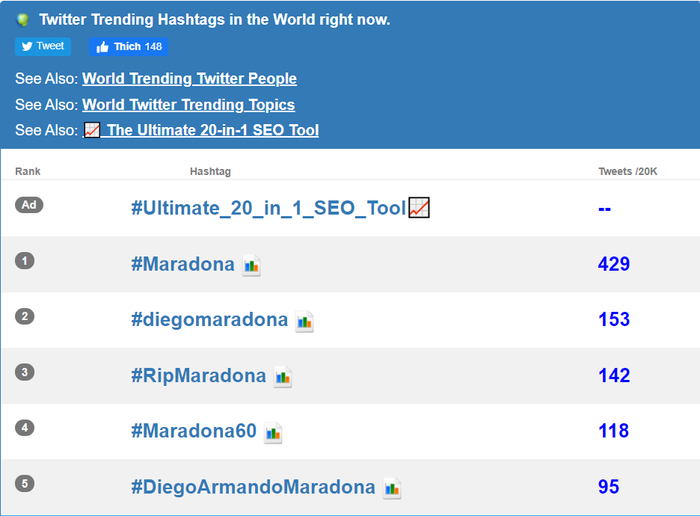Screen dimensions: 700x516
Task: Share the page with the Tweet button
Action: point(43,46)
